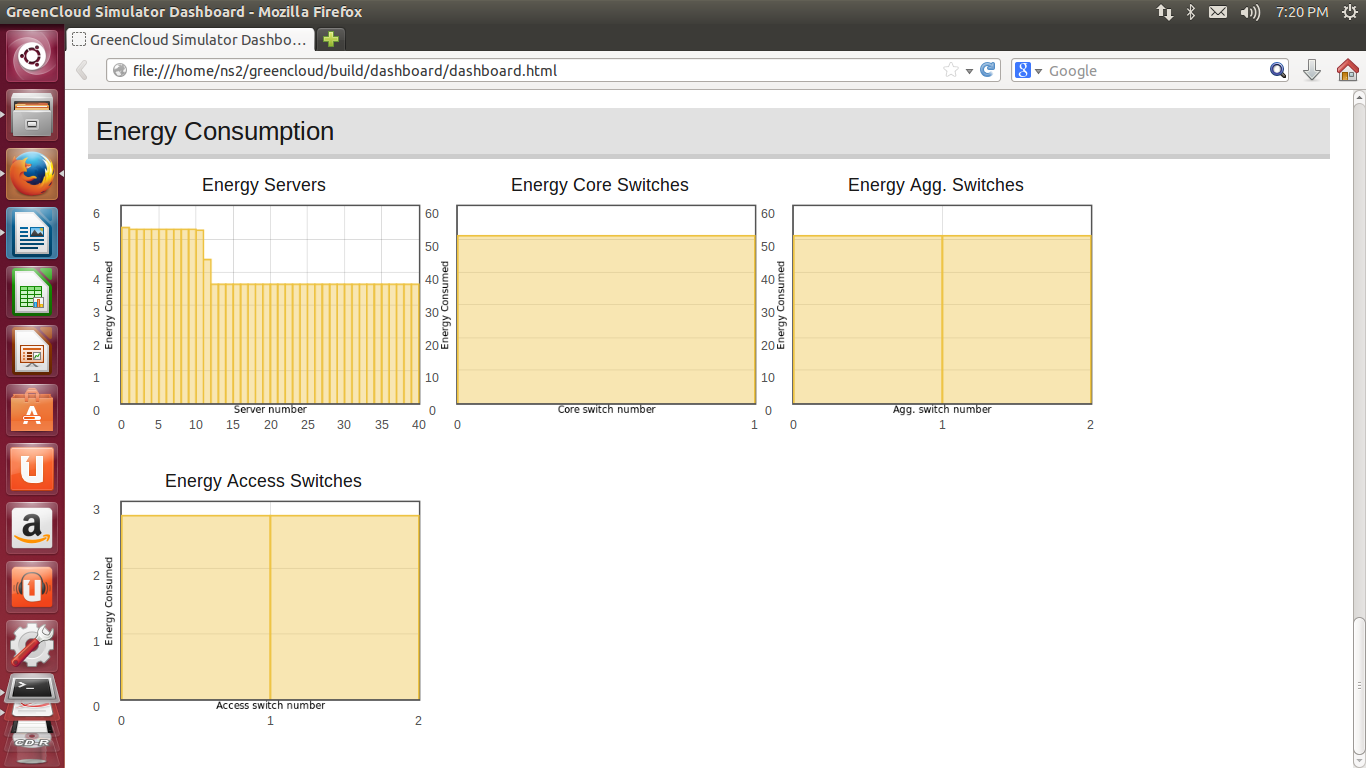1366x768 pixels.
Task: Open the Ubuntu One launcher icon
Action: coord(32,469)
